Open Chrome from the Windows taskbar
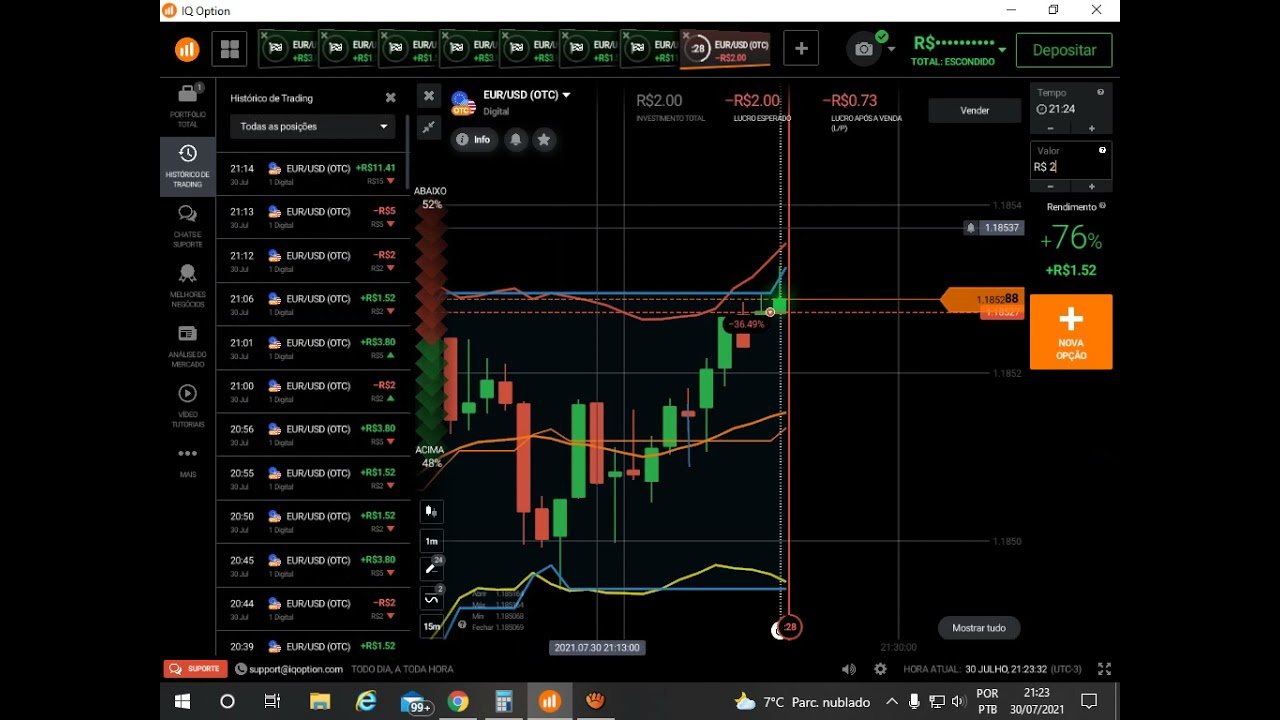 458,701
